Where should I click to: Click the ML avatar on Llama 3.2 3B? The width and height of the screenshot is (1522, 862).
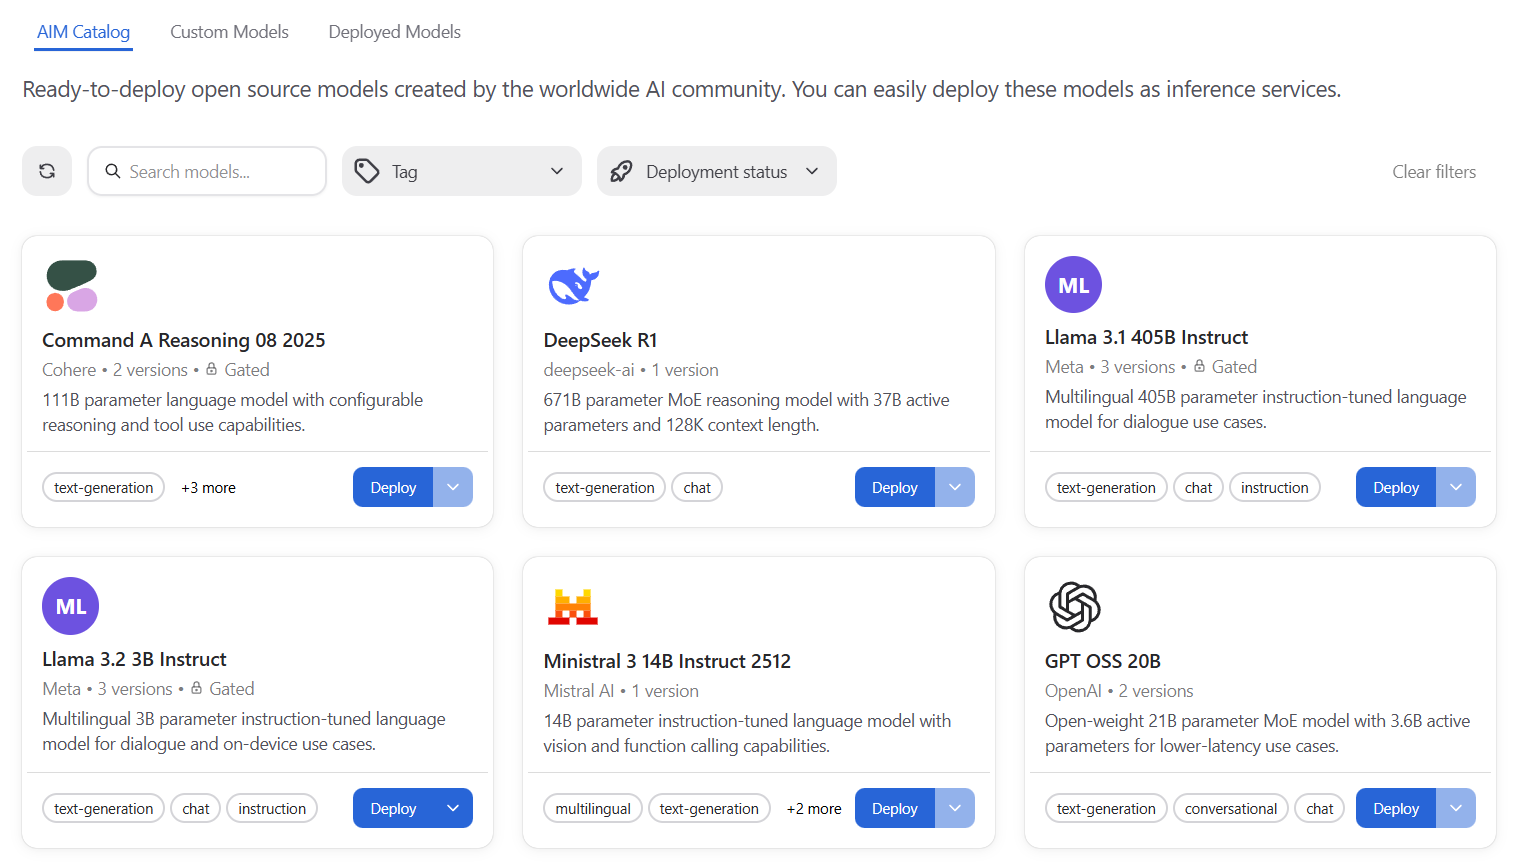[x=71, y=606]
